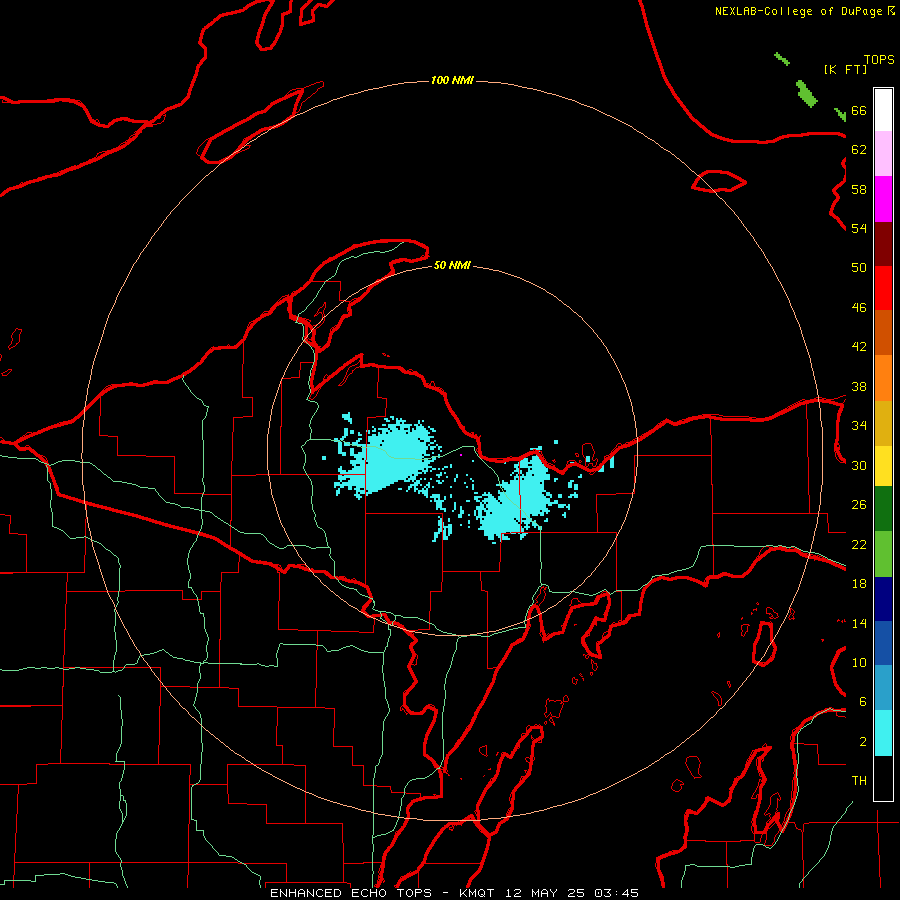This screenshot has height=900, width=900.
Task: Click the white swatch above 66
Action: pos(883,110)
